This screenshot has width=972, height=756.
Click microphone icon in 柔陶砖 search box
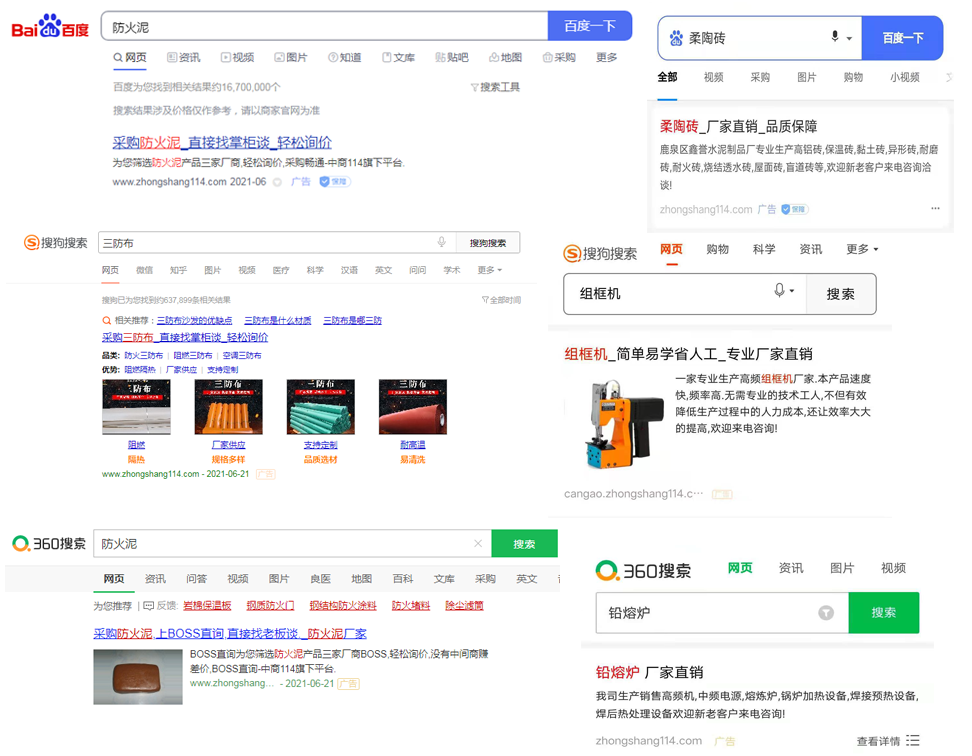tap(835, 37)
